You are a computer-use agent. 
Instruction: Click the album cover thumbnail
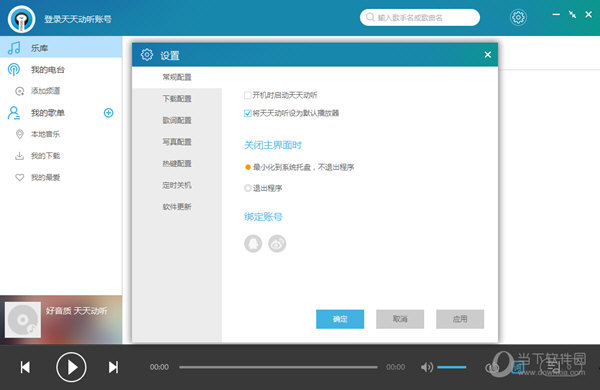(x=23, y=320)
